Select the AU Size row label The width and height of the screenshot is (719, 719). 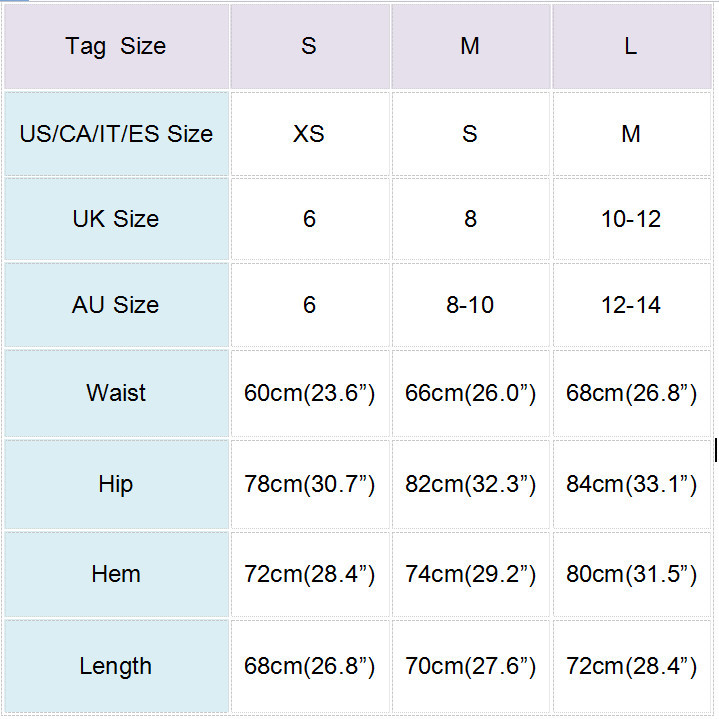pyautogui.click(x=116, y=305)
